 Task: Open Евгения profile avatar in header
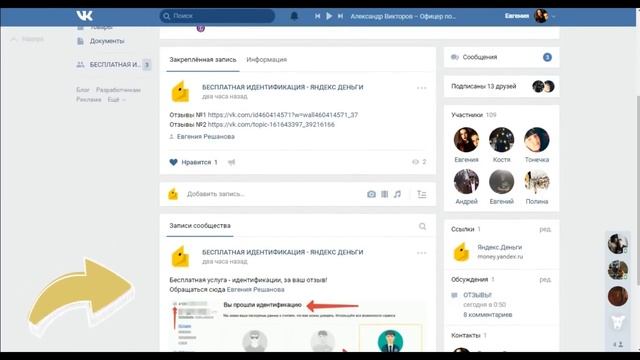coord(541,16)
